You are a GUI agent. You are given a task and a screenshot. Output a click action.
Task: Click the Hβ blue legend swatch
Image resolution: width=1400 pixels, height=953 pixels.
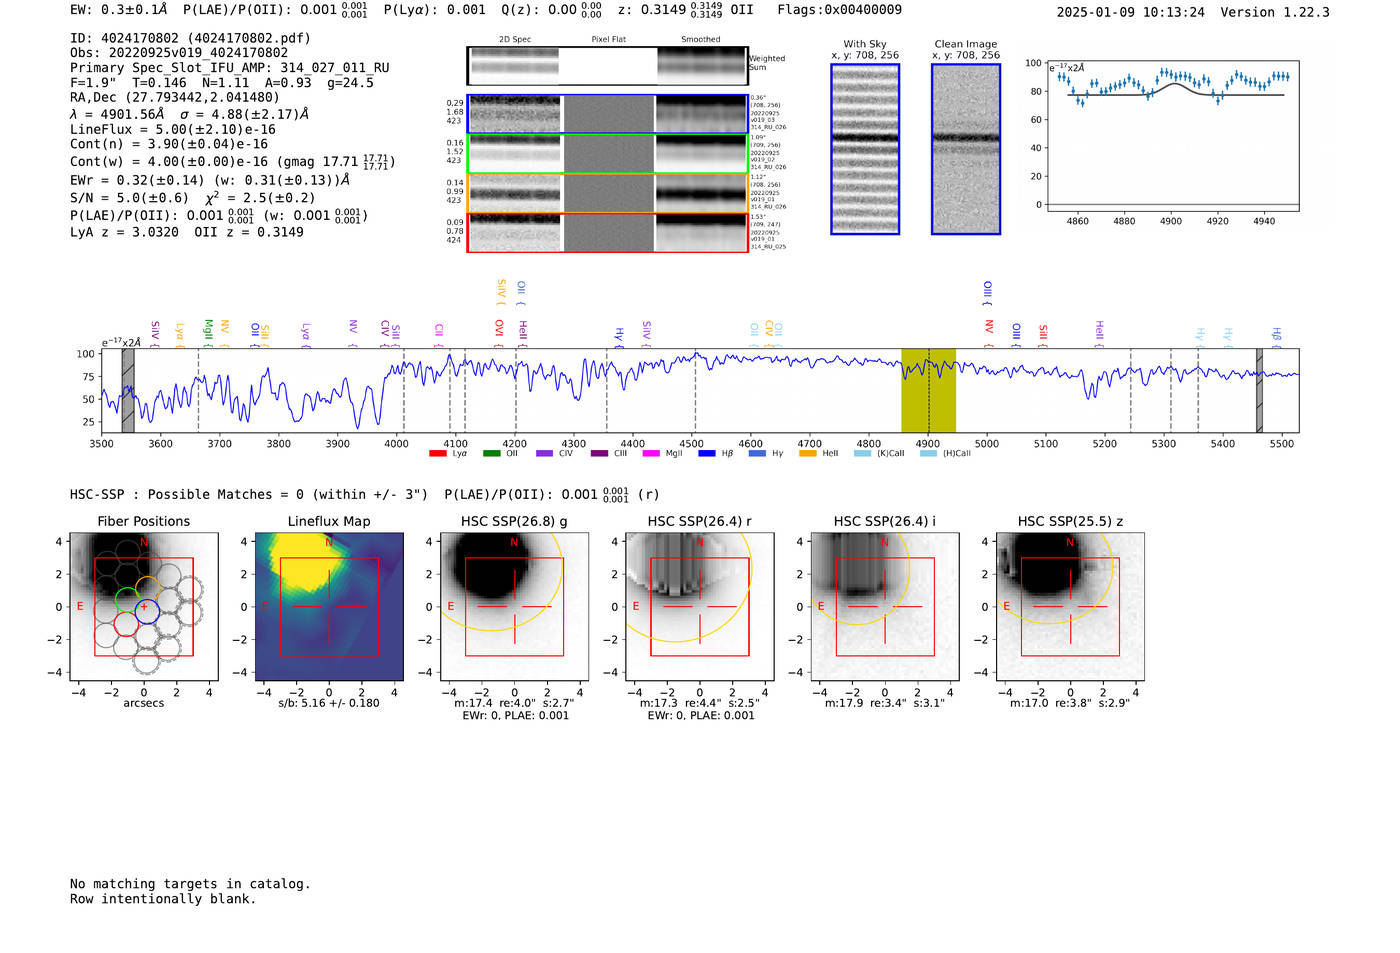click(x=707, y=454)
